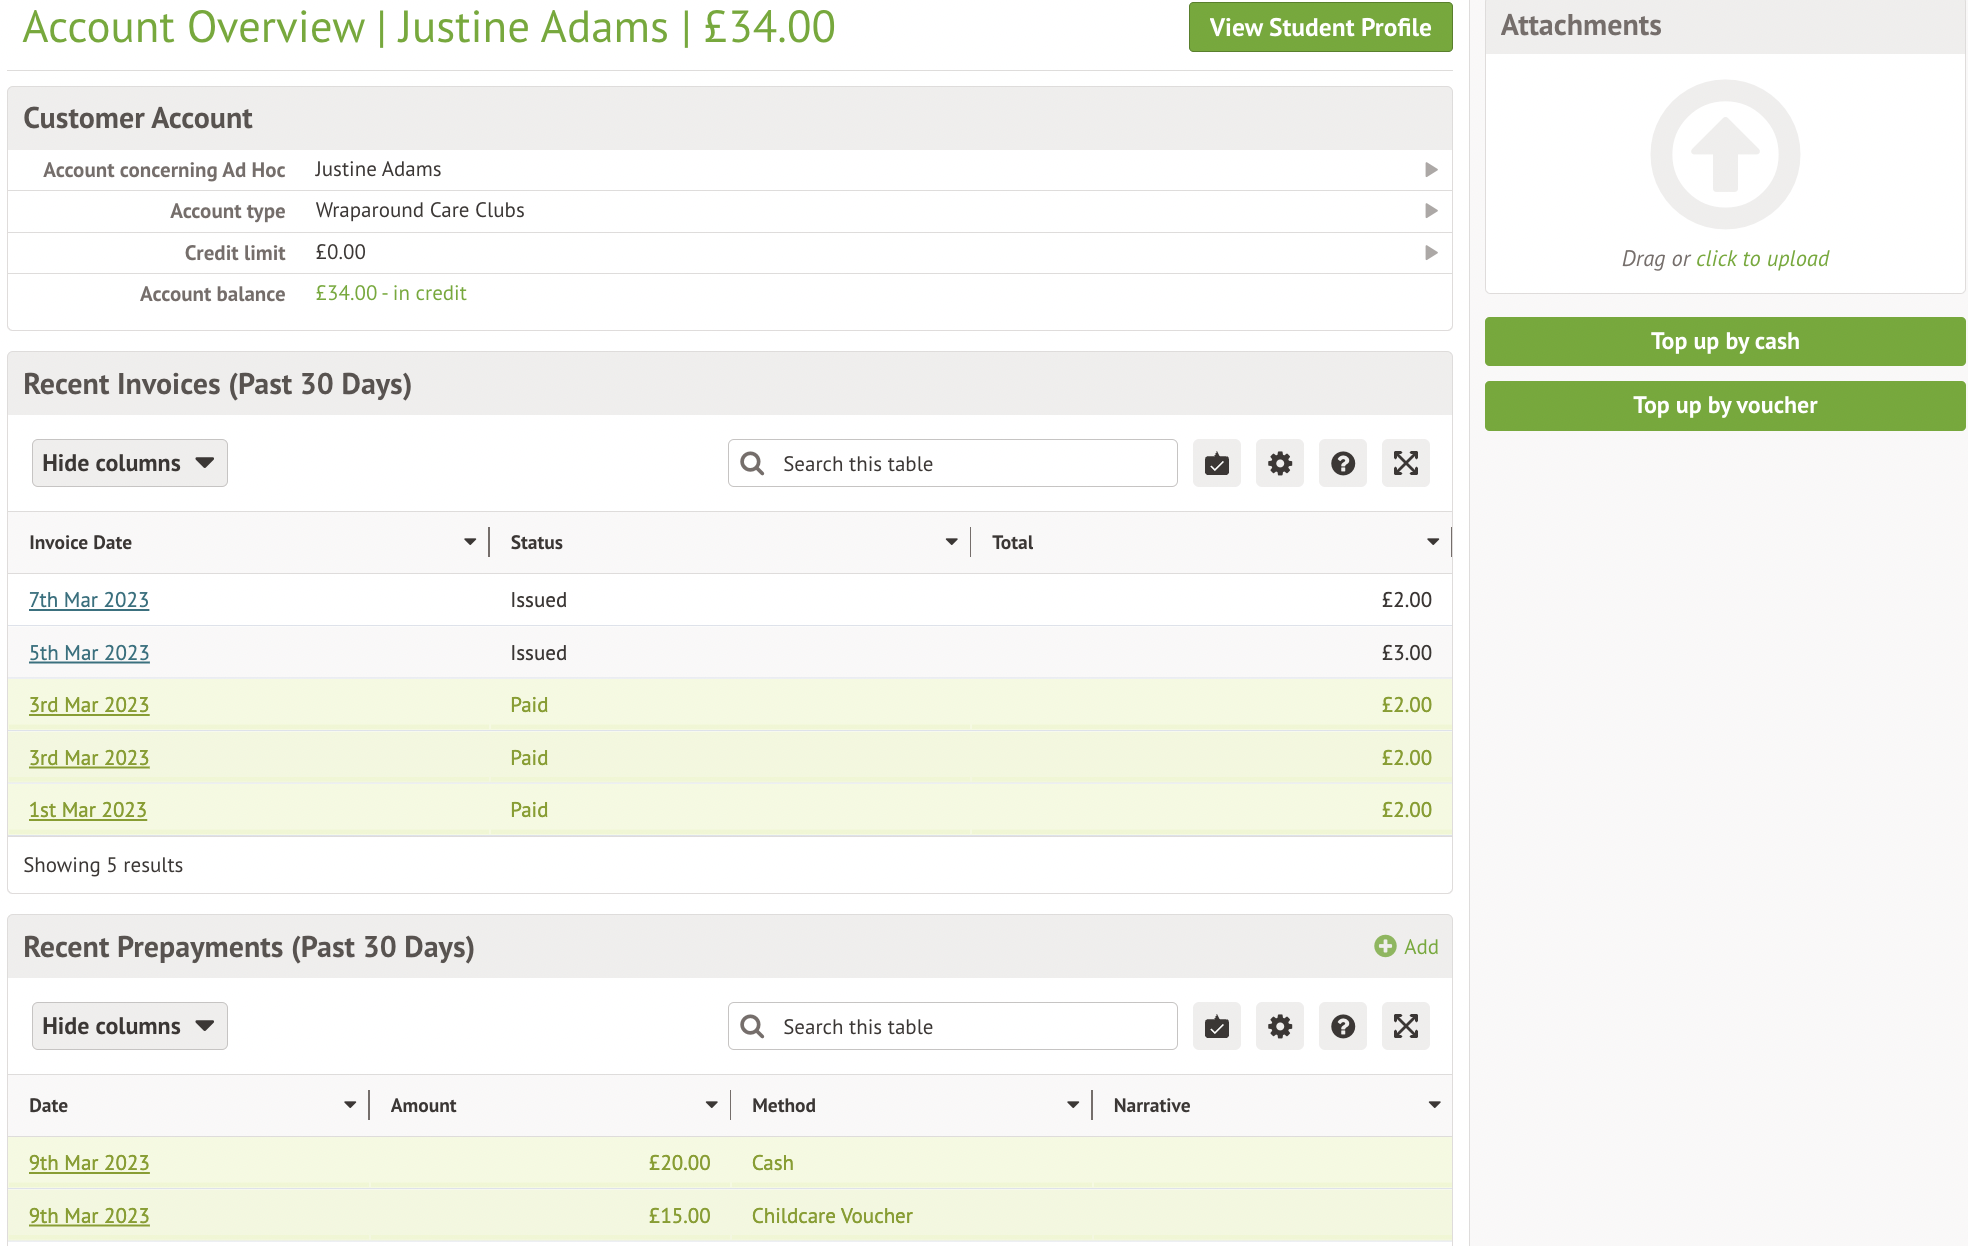Click the upload arrow icon in Attachments

click(1724, 155)
